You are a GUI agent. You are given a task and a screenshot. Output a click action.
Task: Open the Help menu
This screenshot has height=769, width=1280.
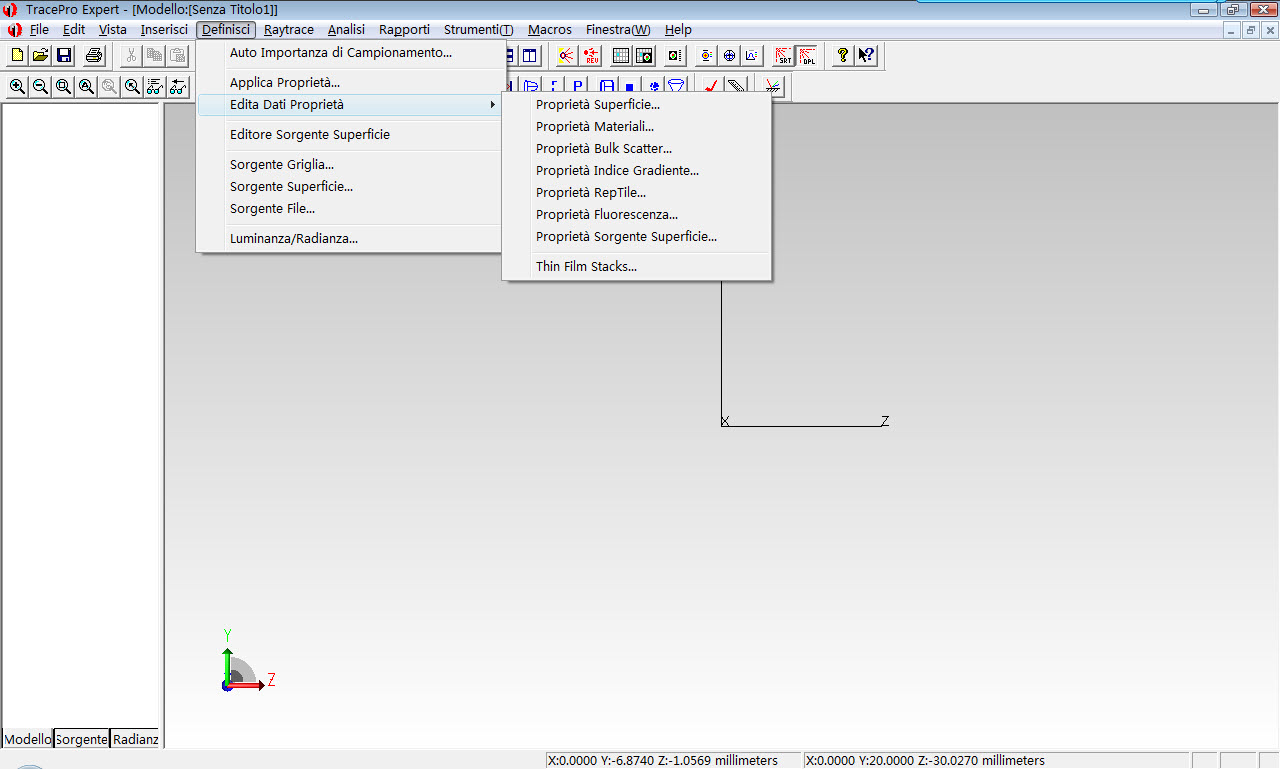[x=678, y=30]
